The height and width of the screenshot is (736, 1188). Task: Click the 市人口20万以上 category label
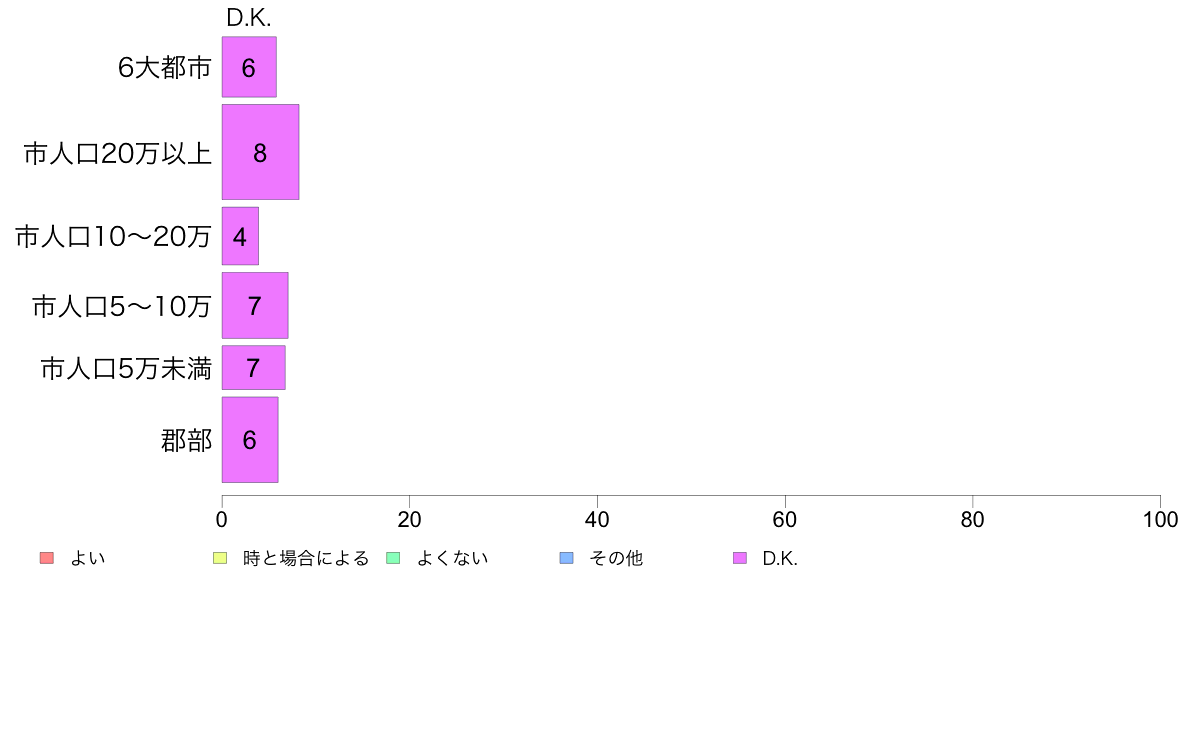click(117, 154)
